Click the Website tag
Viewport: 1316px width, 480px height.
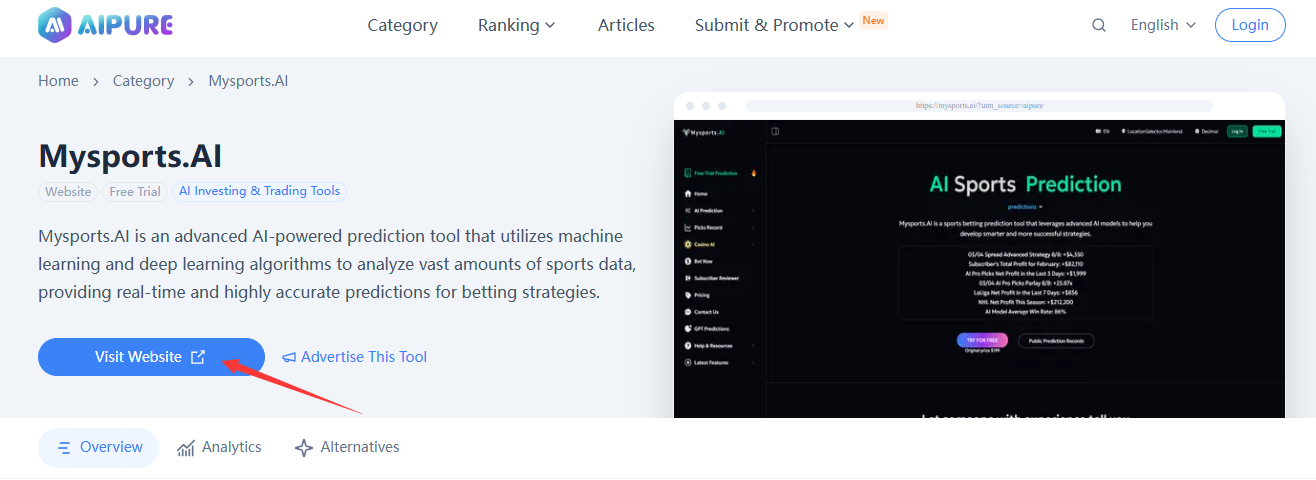point(68,191)
